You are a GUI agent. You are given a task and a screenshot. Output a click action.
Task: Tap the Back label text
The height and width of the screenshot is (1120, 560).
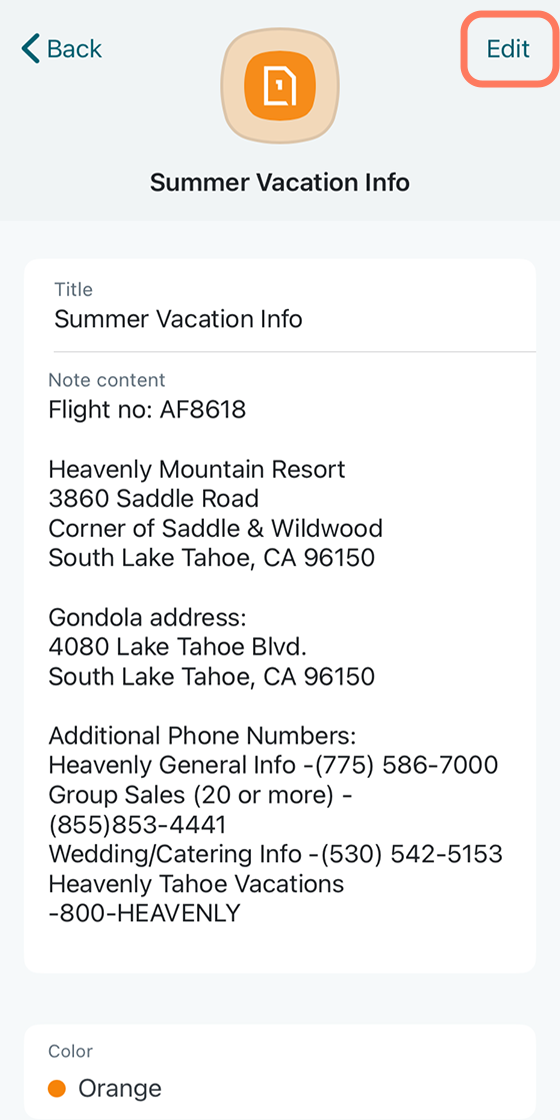pyautogui.click(x=74, y=49)
